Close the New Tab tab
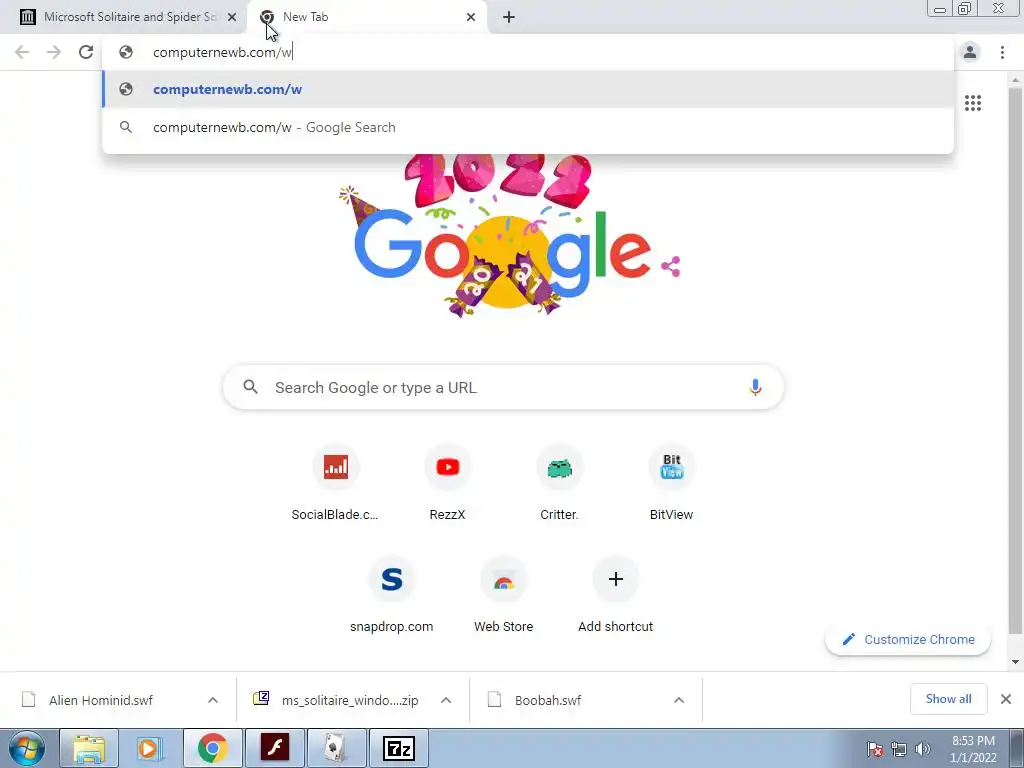Viewport: 1024px width, 768px height. (x=471, y=17)
